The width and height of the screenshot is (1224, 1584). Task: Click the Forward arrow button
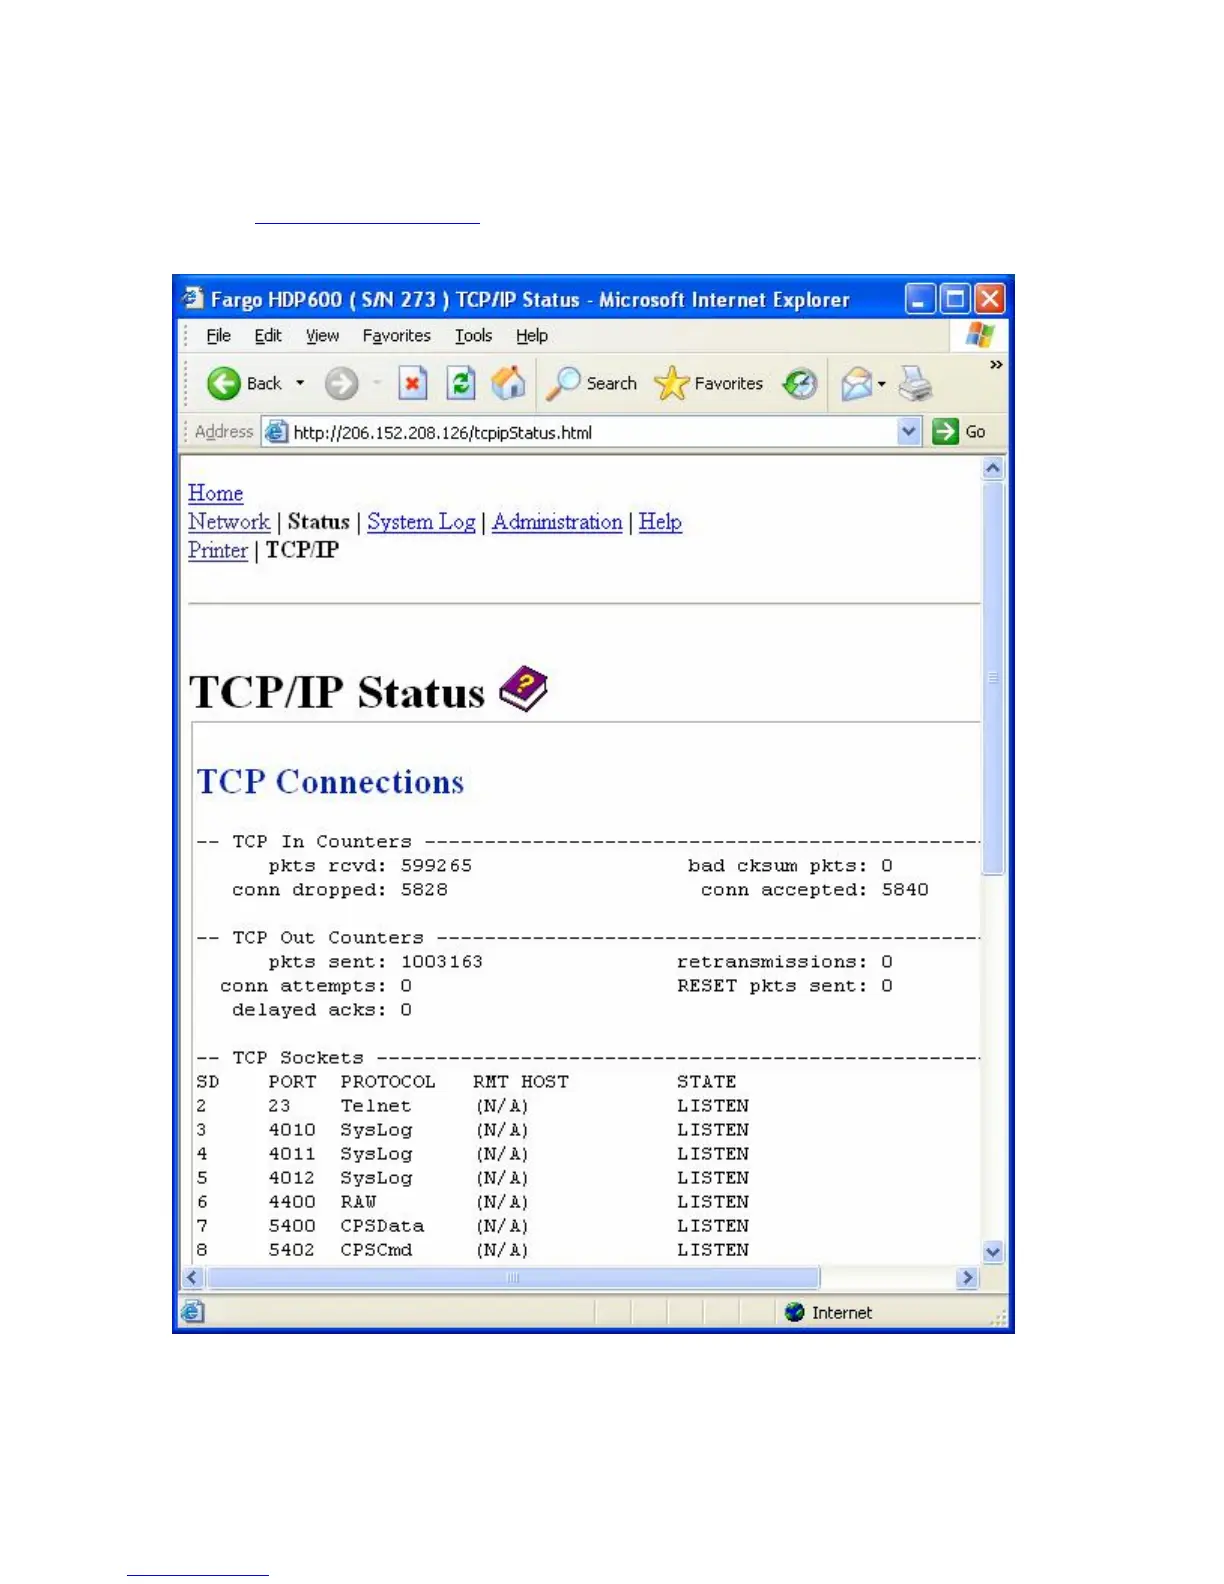(341, 383)
